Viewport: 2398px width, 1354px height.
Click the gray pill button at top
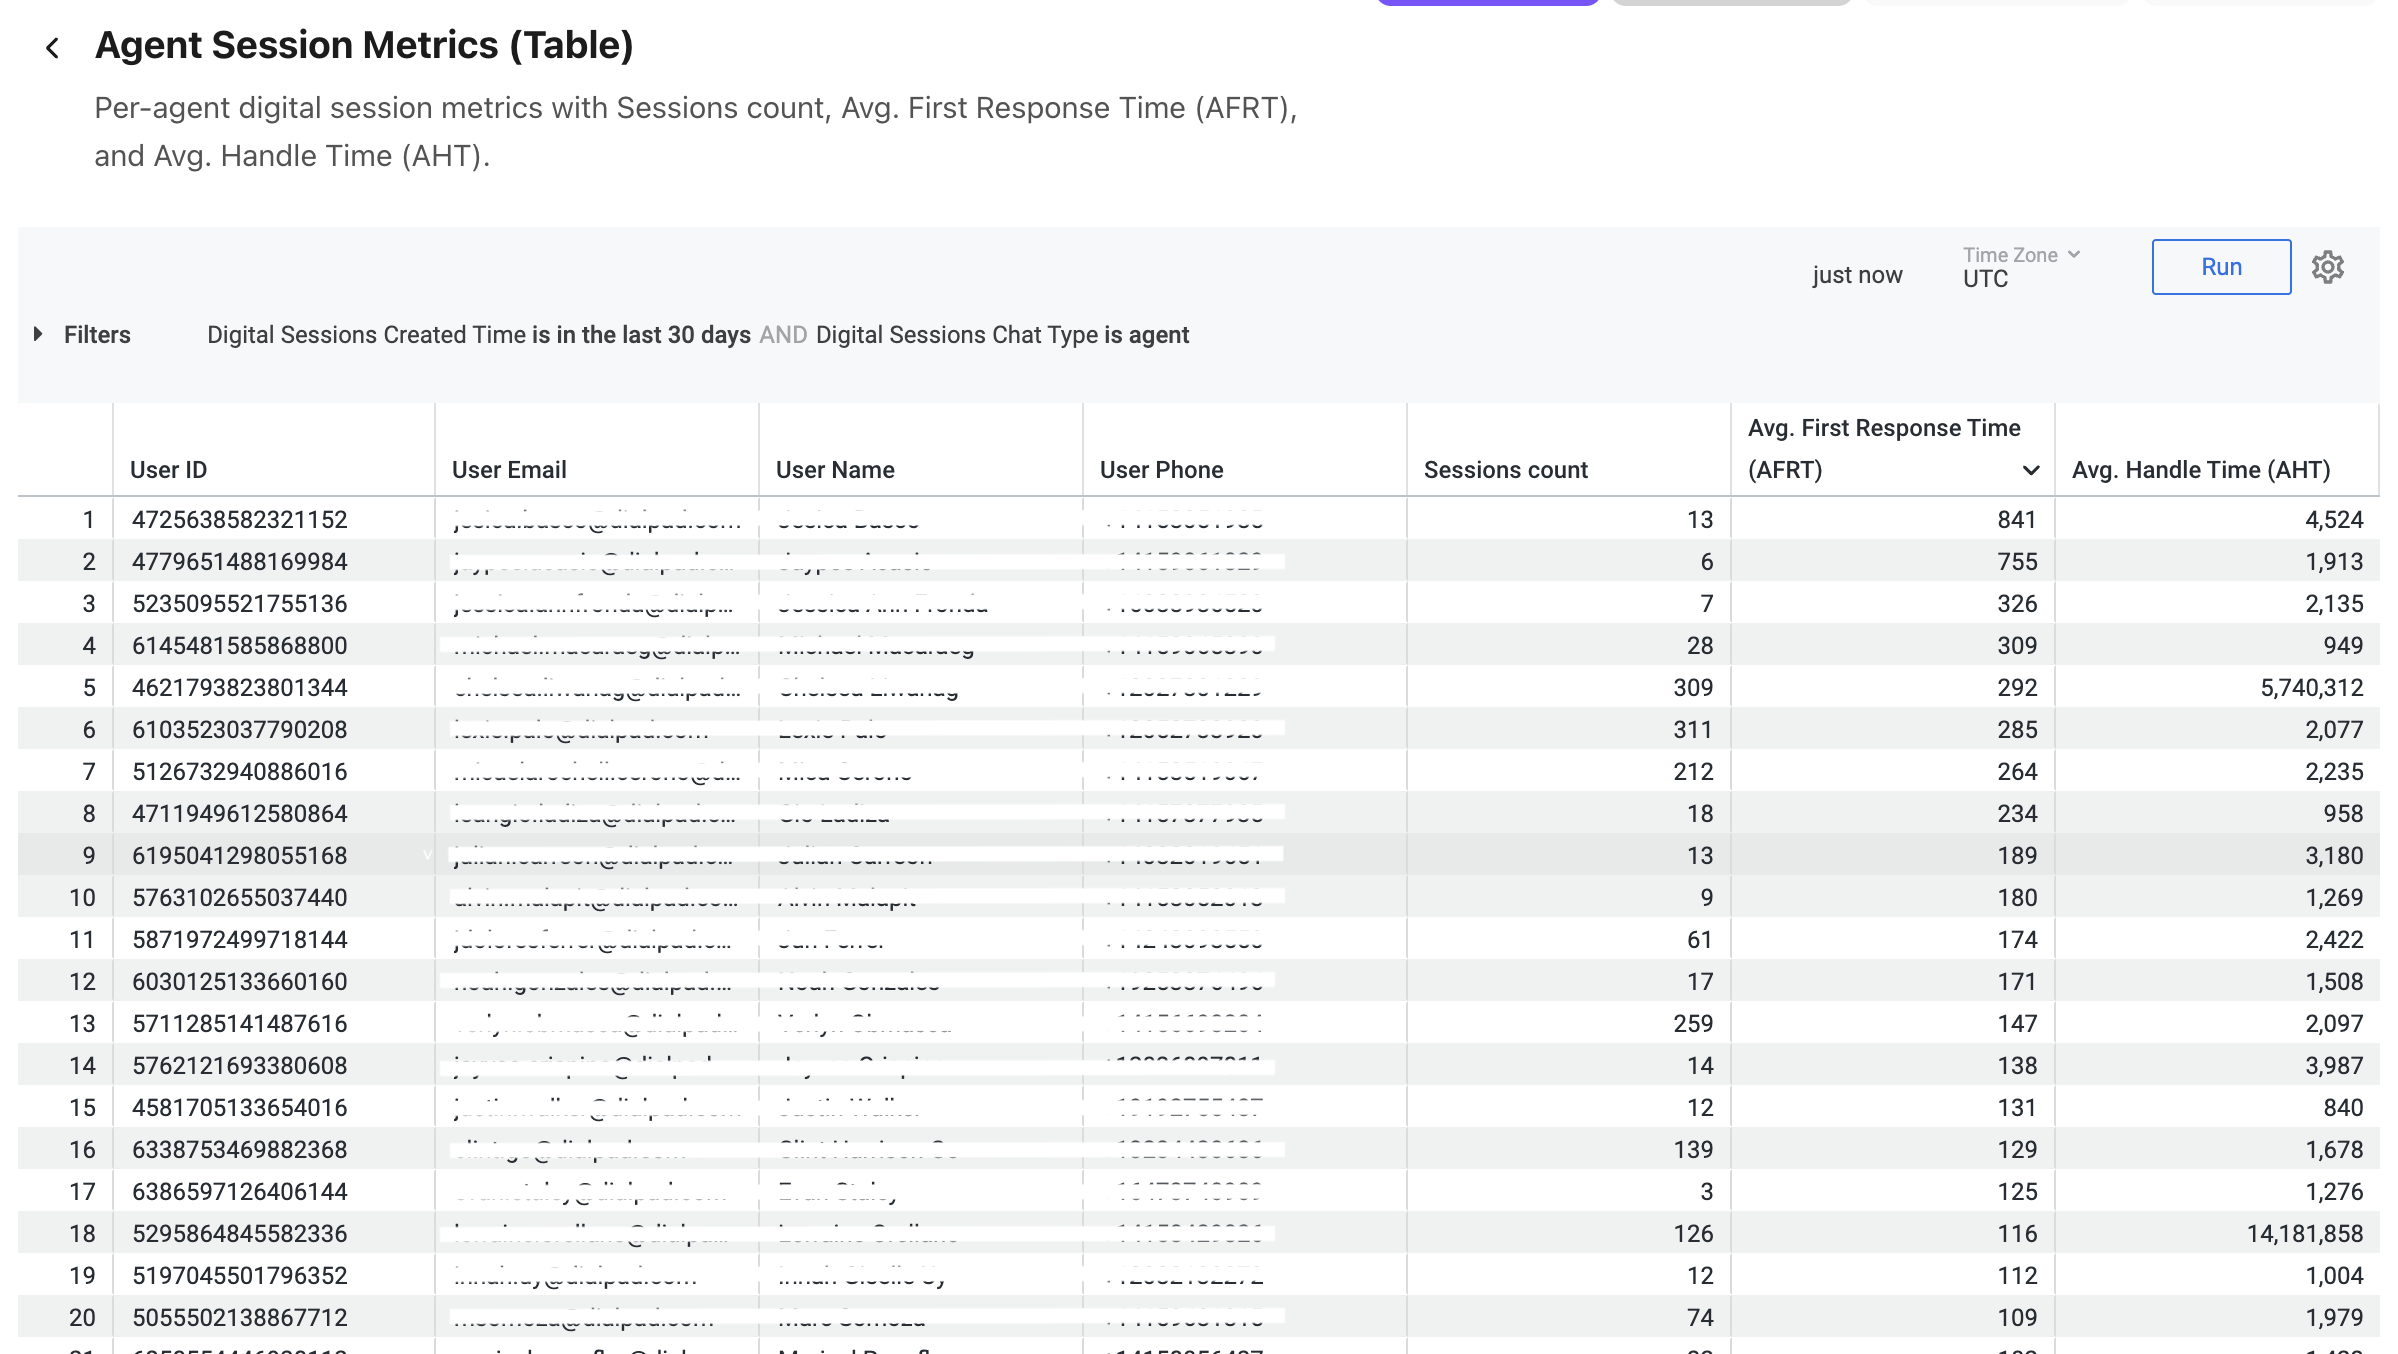pyautogui.click(x=1730, y=3)
